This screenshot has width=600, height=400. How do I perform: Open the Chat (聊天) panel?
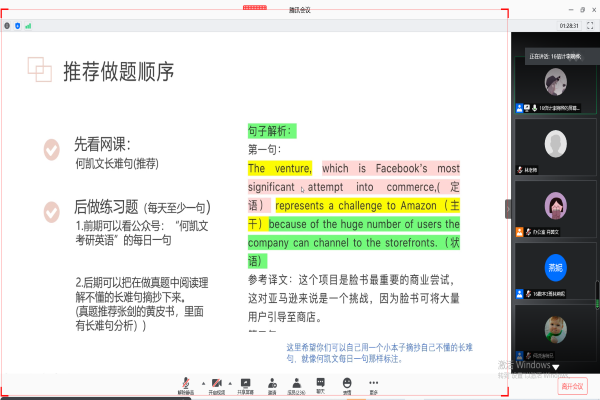click(x=321, y=382)
